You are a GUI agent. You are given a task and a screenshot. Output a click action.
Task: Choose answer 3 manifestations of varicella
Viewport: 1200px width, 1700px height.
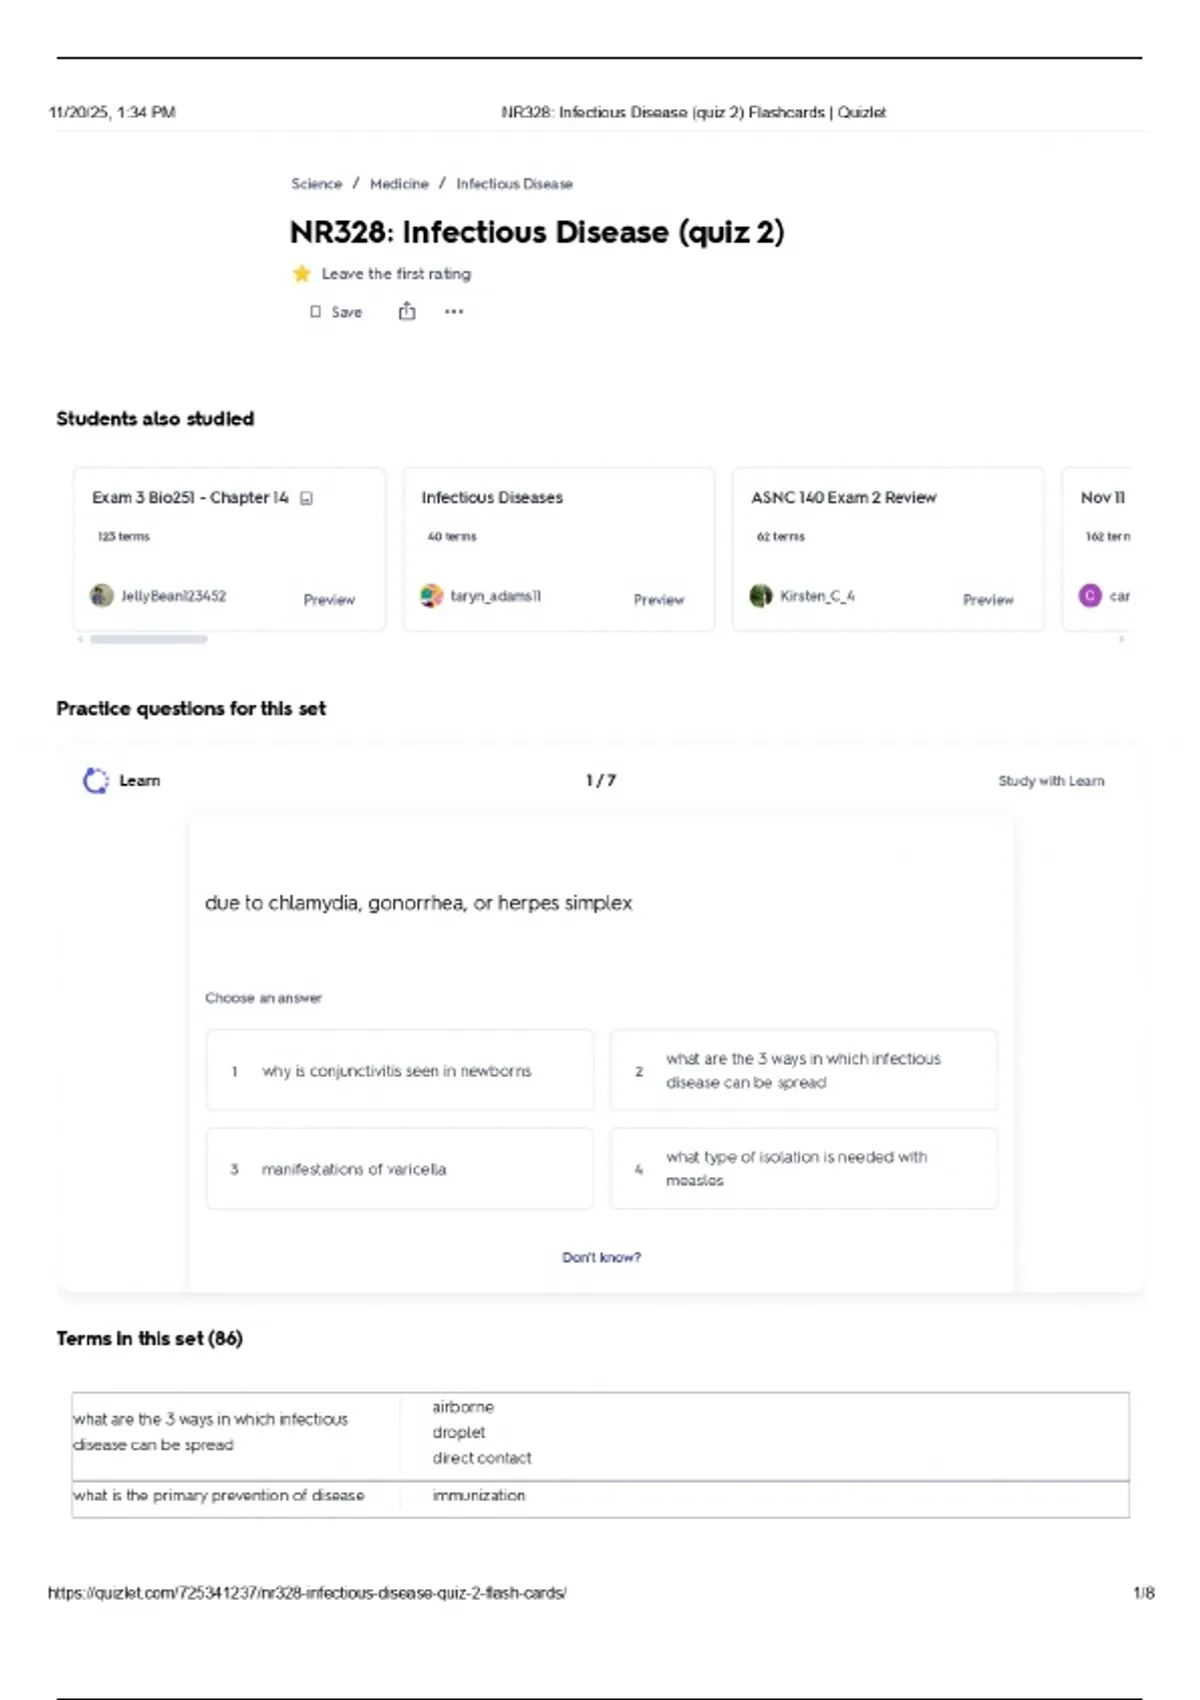pos(399,1169)
